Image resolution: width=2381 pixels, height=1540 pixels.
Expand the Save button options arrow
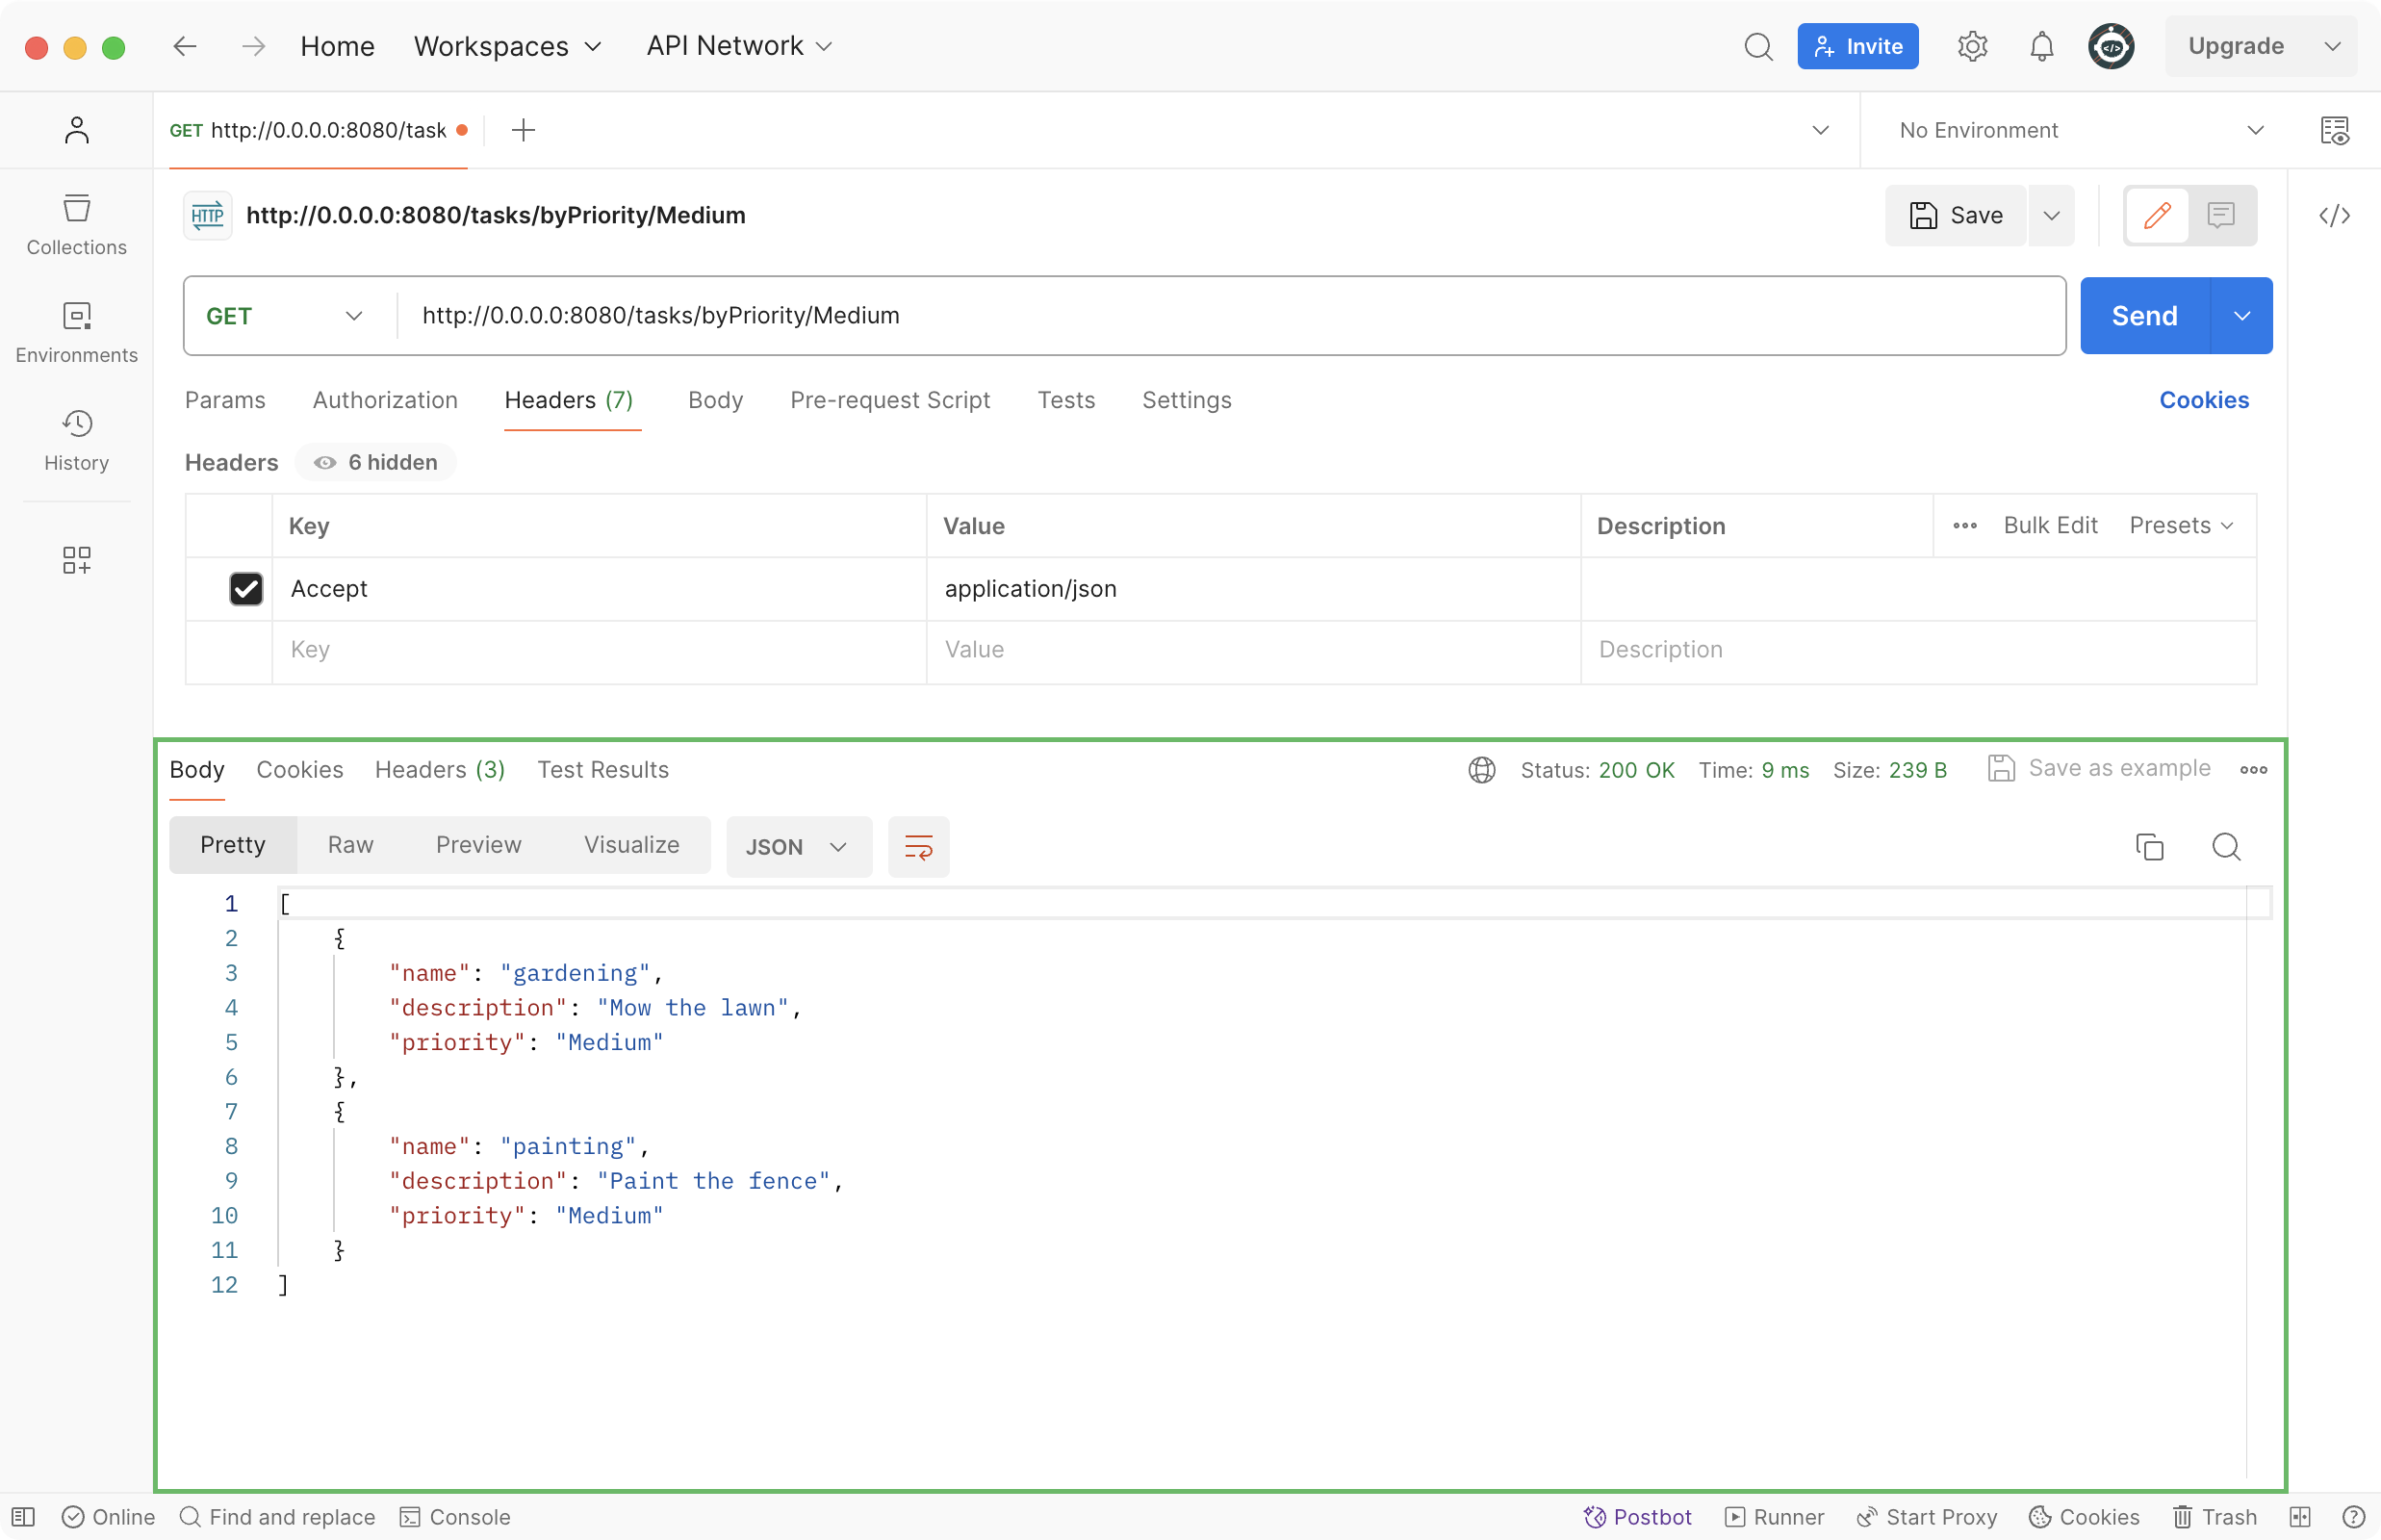pos(2053,214)
